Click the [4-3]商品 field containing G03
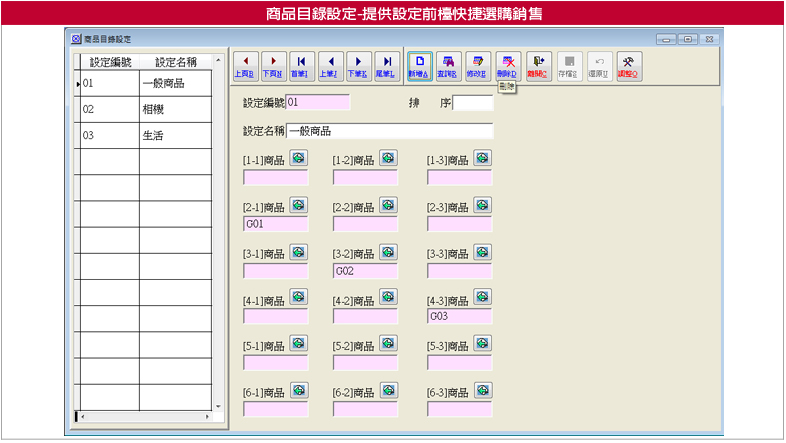The height and width of the screenshot is (443, 786). 459,317
